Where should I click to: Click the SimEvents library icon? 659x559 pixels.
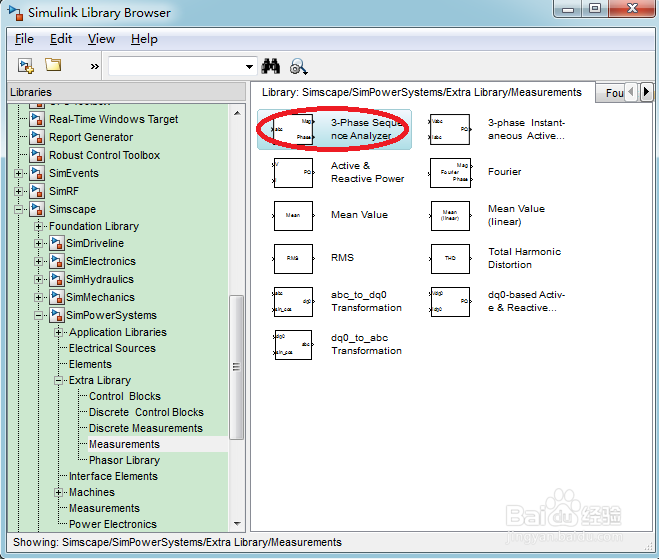point(37,173)
